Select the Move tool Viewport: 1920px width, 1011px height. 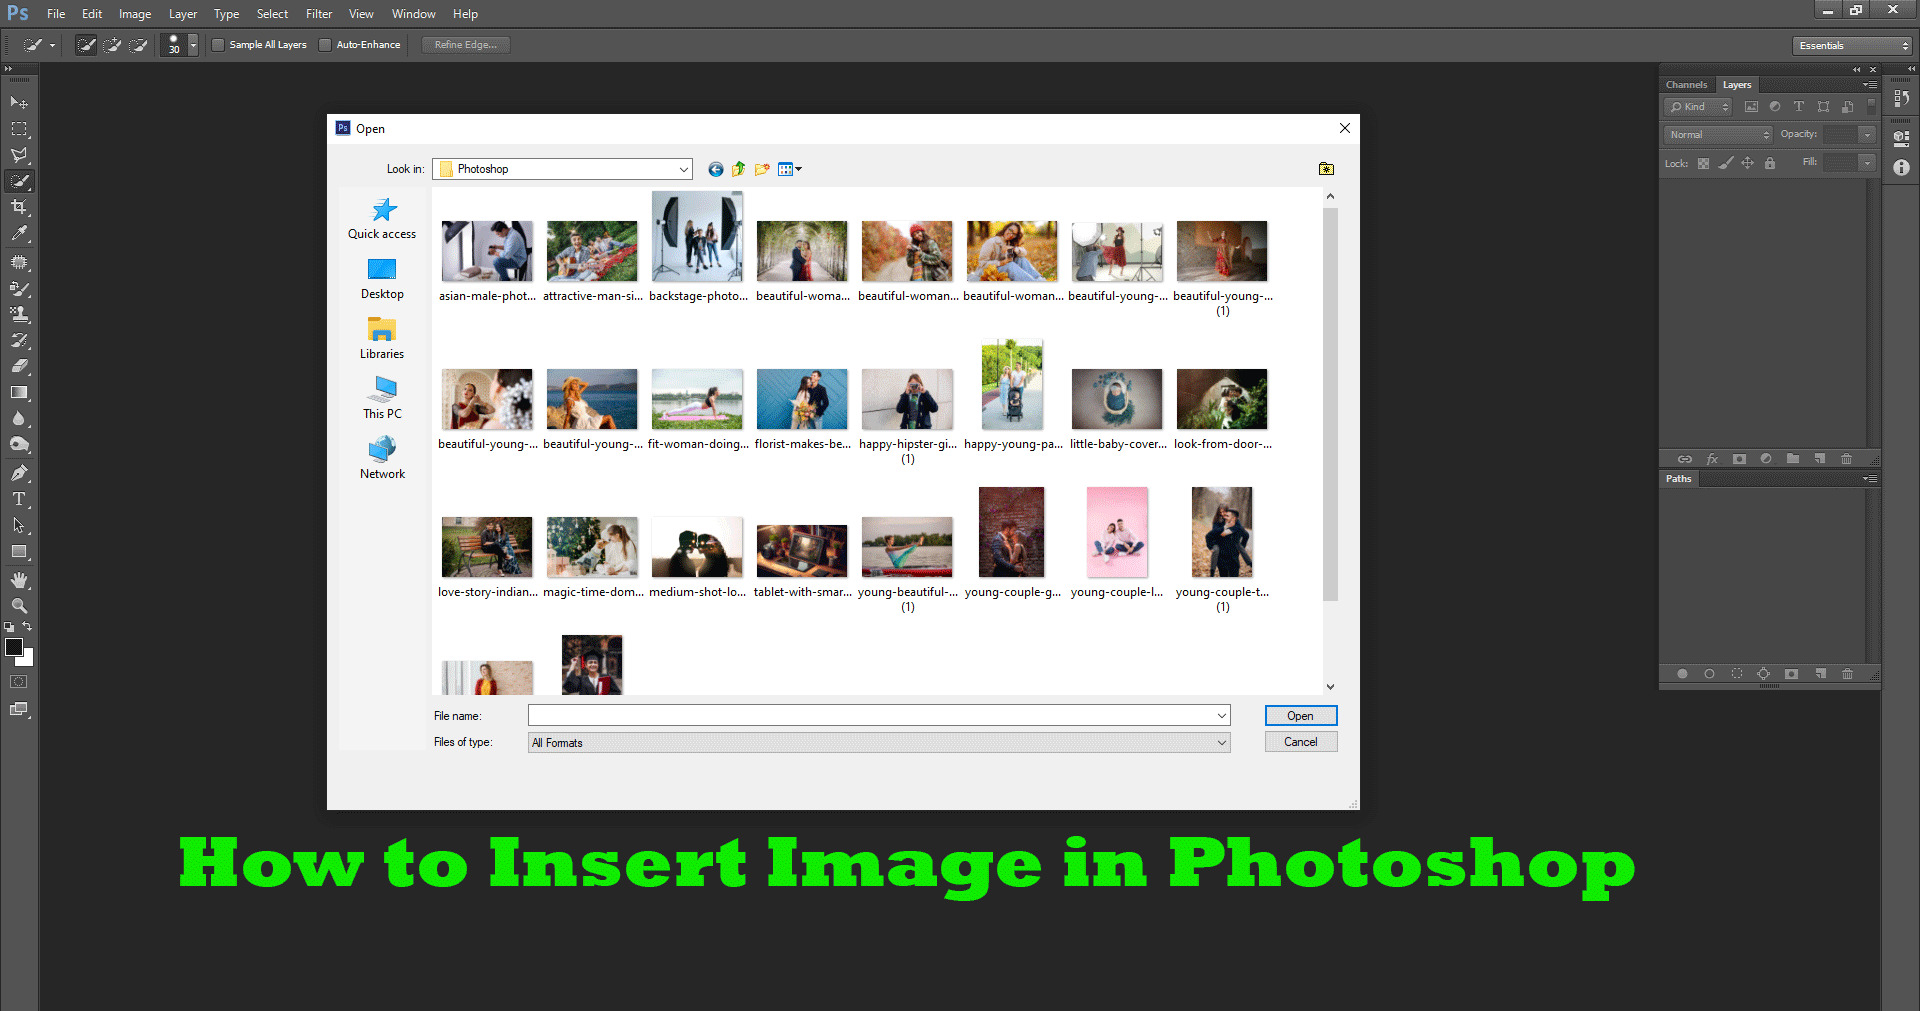click(x=18, y=102)
